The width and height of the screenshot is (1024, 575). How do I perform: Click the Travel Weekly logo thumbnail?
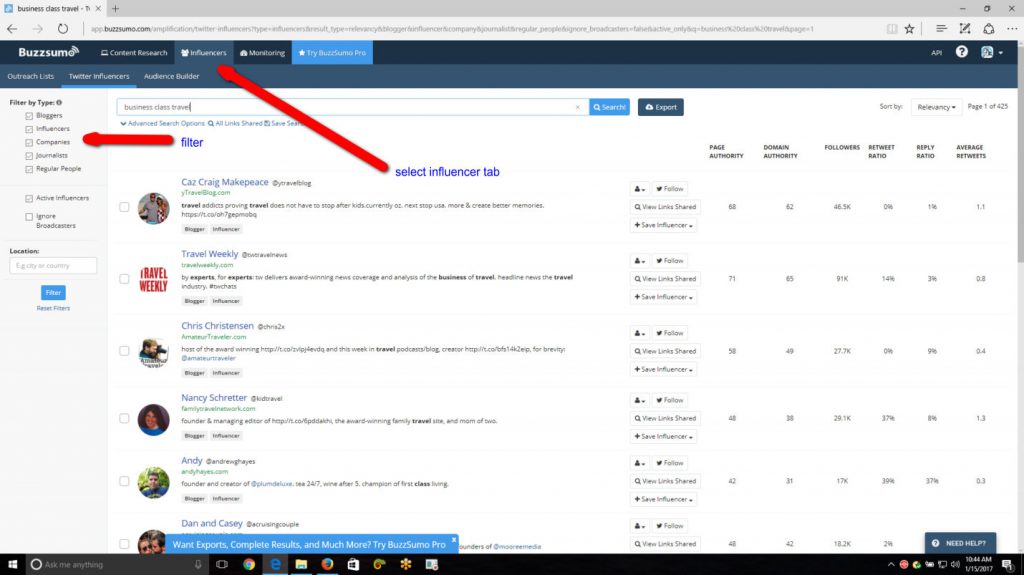click(153, 279)
